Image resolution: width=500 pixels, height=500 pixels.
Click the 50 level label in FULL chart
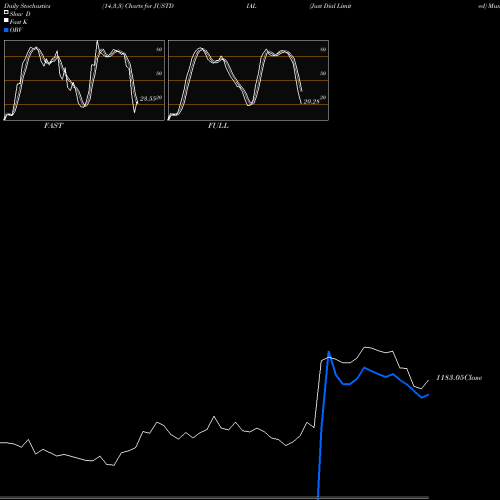[x=323, y=73]
